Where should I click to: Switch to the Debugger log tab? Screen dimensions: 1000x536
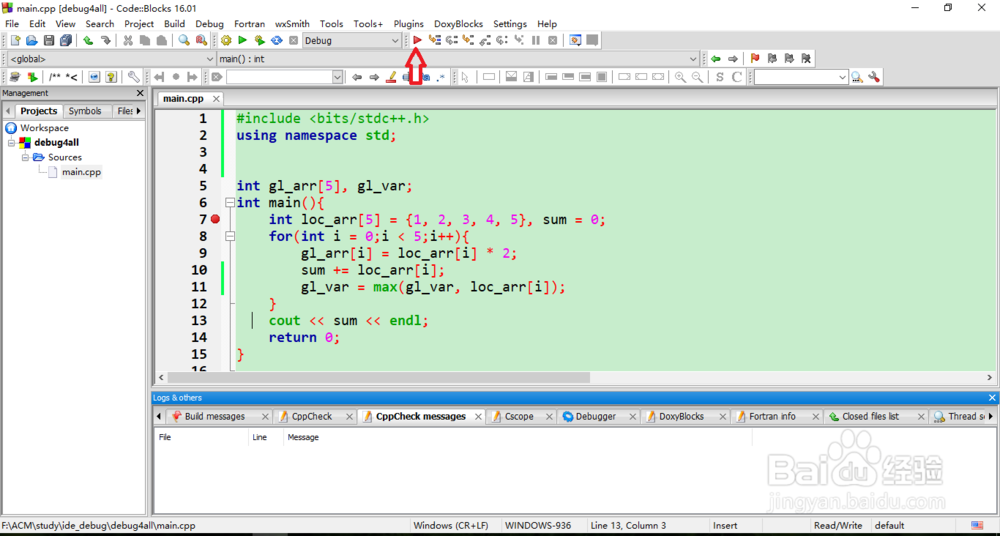pyautogui.click(x=596, y=417)
